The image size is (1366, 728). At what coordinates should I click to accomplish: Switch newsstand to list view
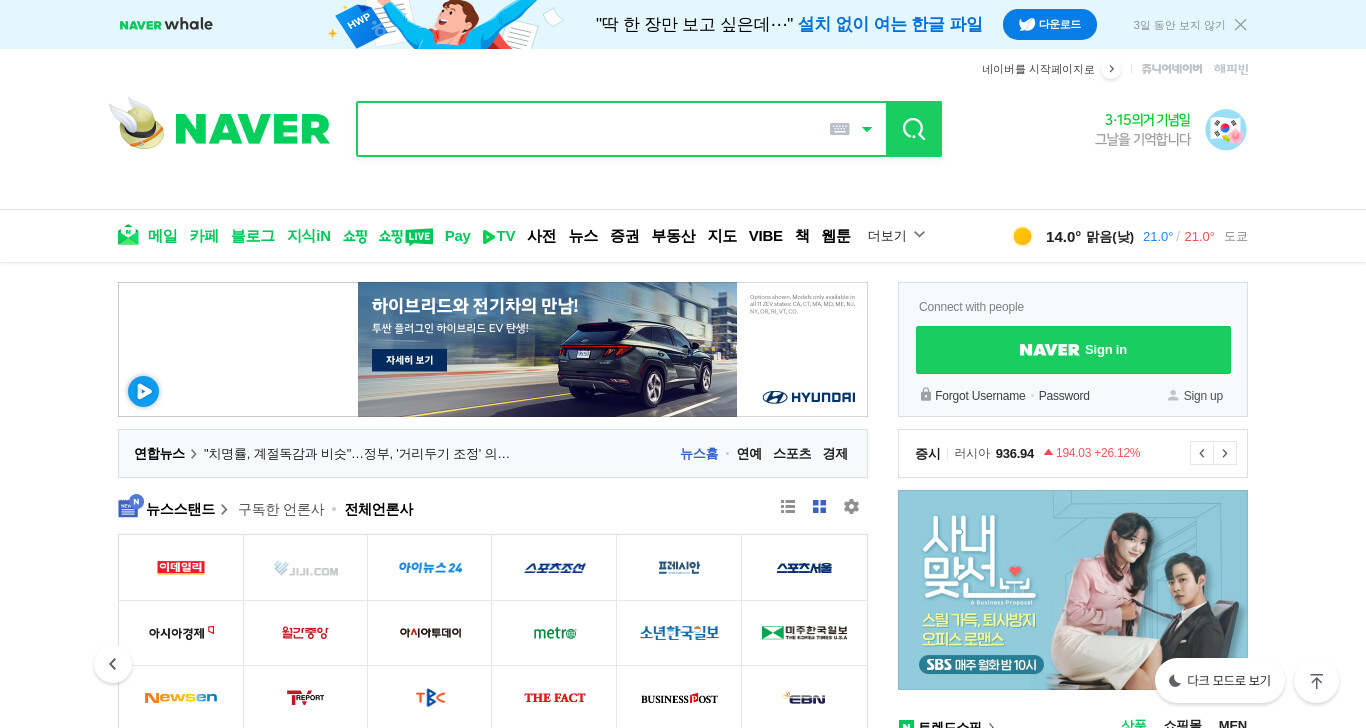(x=788, y=507)
